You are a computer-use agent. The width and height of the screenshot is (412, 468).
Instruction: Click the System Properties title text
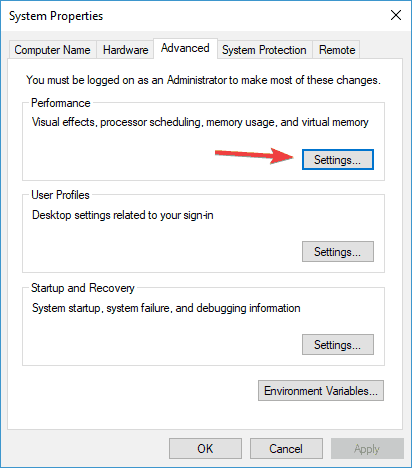pyautogui.click(x=56, y=16)
